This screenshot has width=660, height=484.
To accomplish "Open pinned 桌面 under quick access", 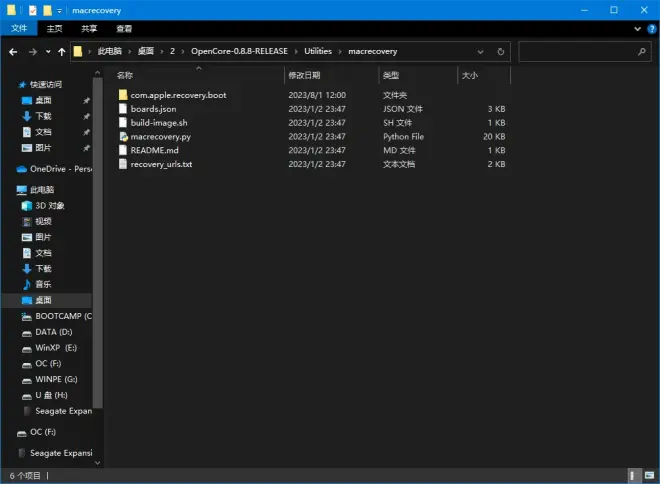I will pos(43,100).
